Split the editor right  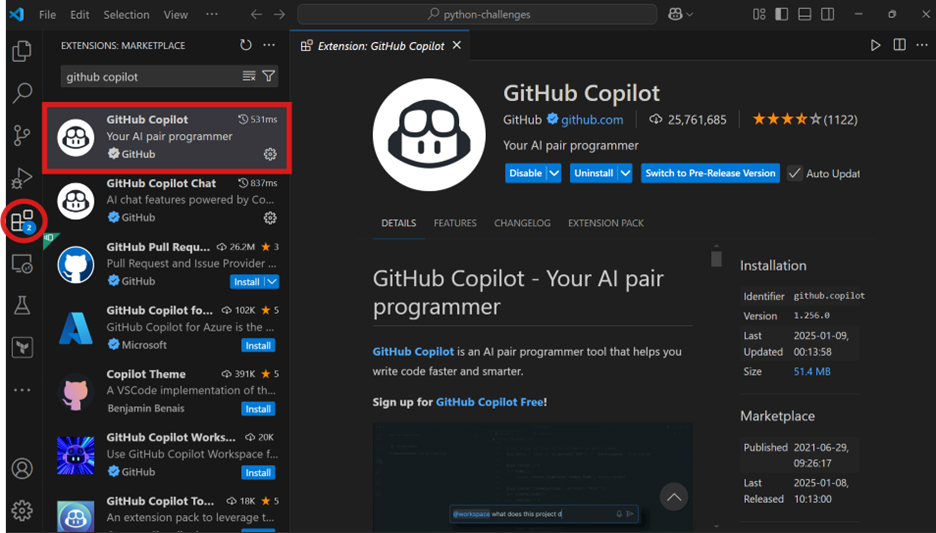pyautogui.click(x=899, y=45)
